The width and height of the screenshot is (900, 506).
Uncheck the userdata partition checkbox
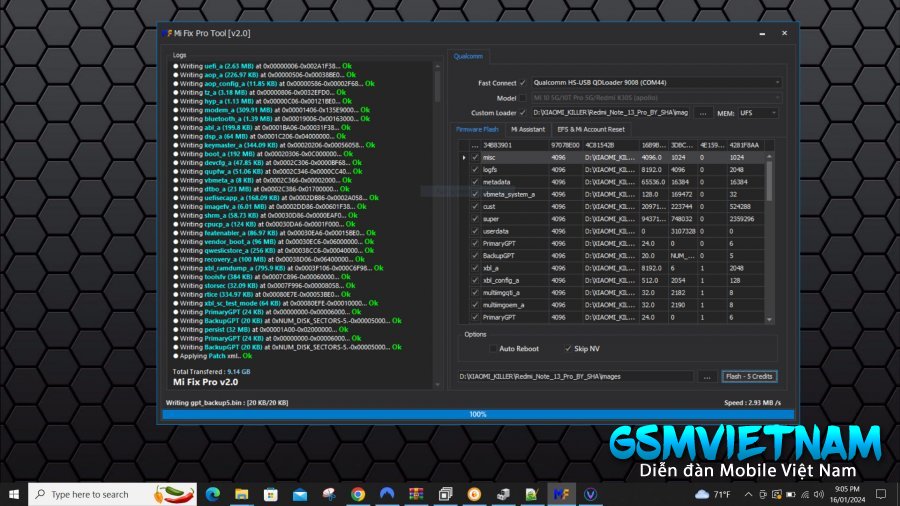pos(475,231)
